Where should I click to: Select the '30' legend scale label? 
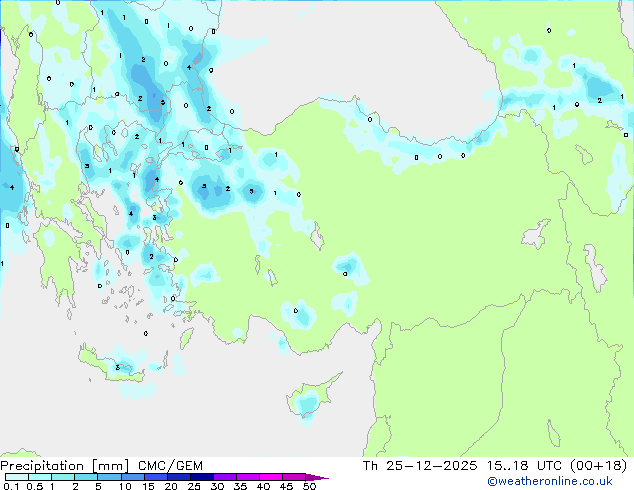pos(217,486)
